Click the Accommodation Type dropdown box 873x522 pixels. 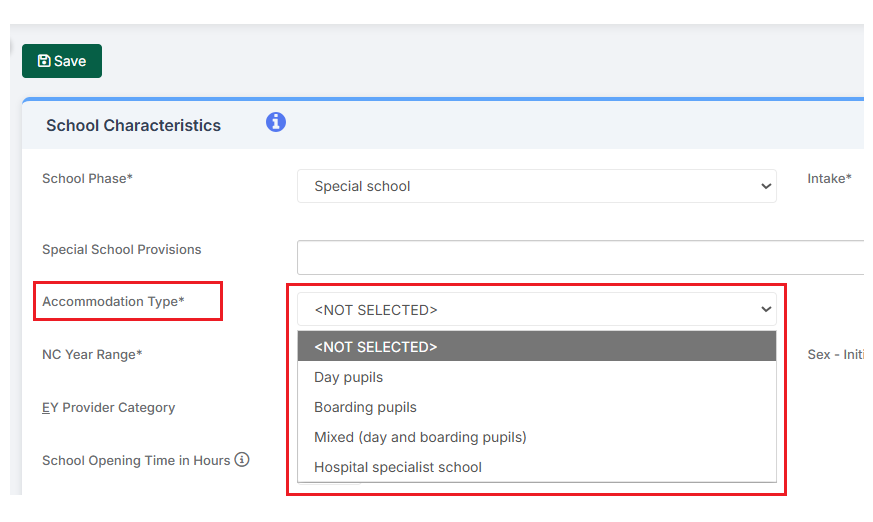coord(536,310)
